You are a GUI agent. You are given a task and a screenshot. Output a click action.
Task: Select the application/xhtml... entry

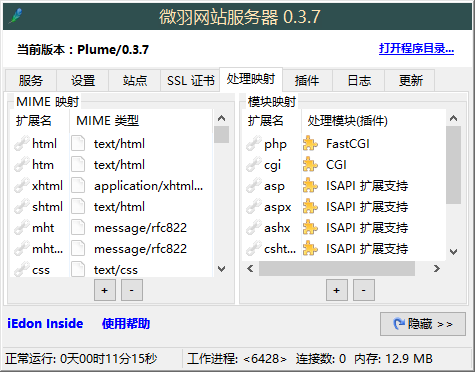[148, 186]
